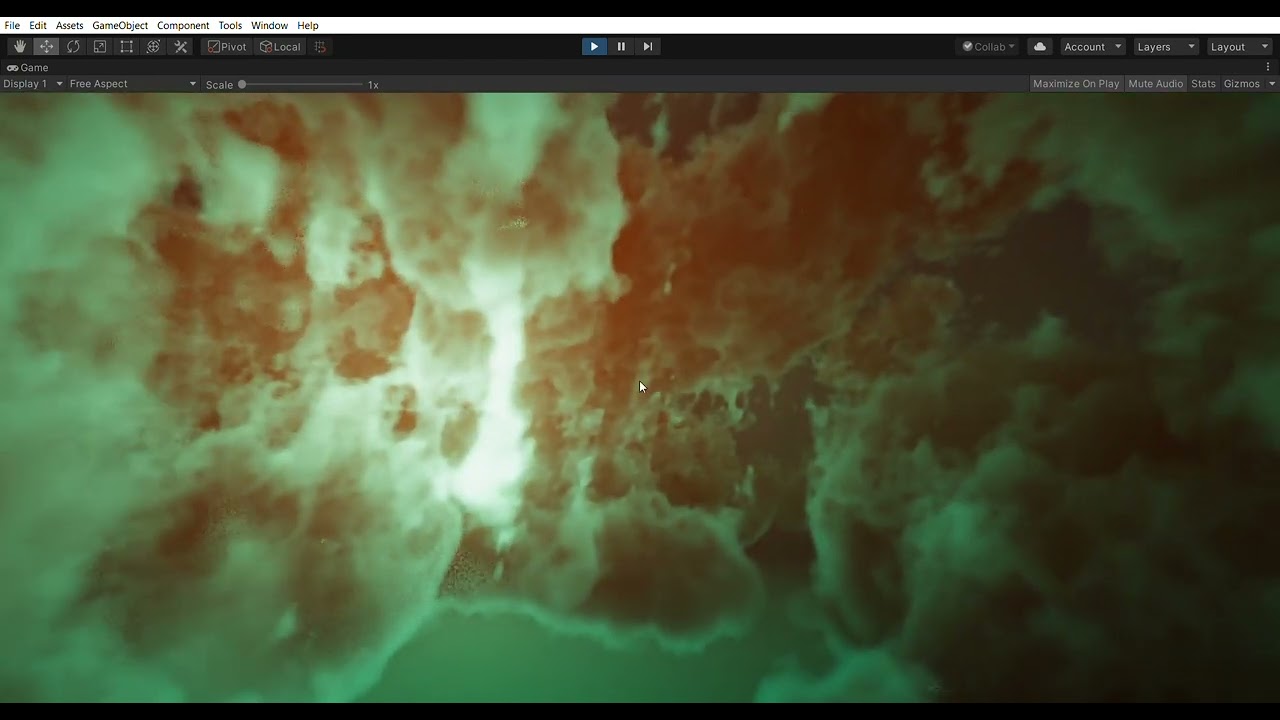
Task: Open the GameObject menu
Action: (120, 25)
